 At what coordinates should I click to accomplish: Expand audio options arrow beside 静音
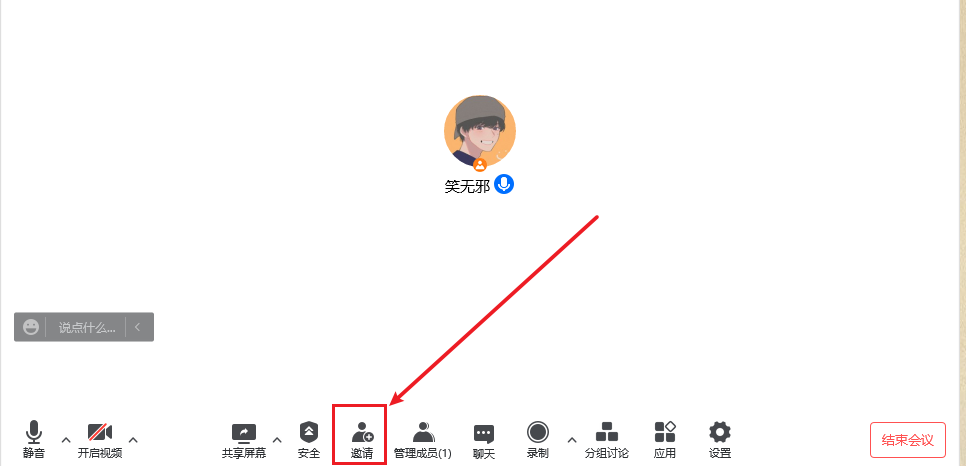point(66,439)
